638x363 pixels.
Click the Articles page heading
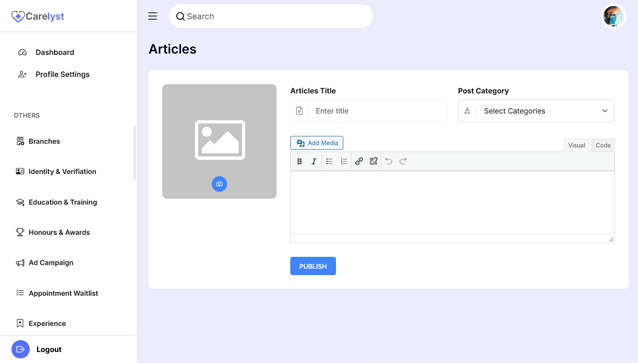173,49
